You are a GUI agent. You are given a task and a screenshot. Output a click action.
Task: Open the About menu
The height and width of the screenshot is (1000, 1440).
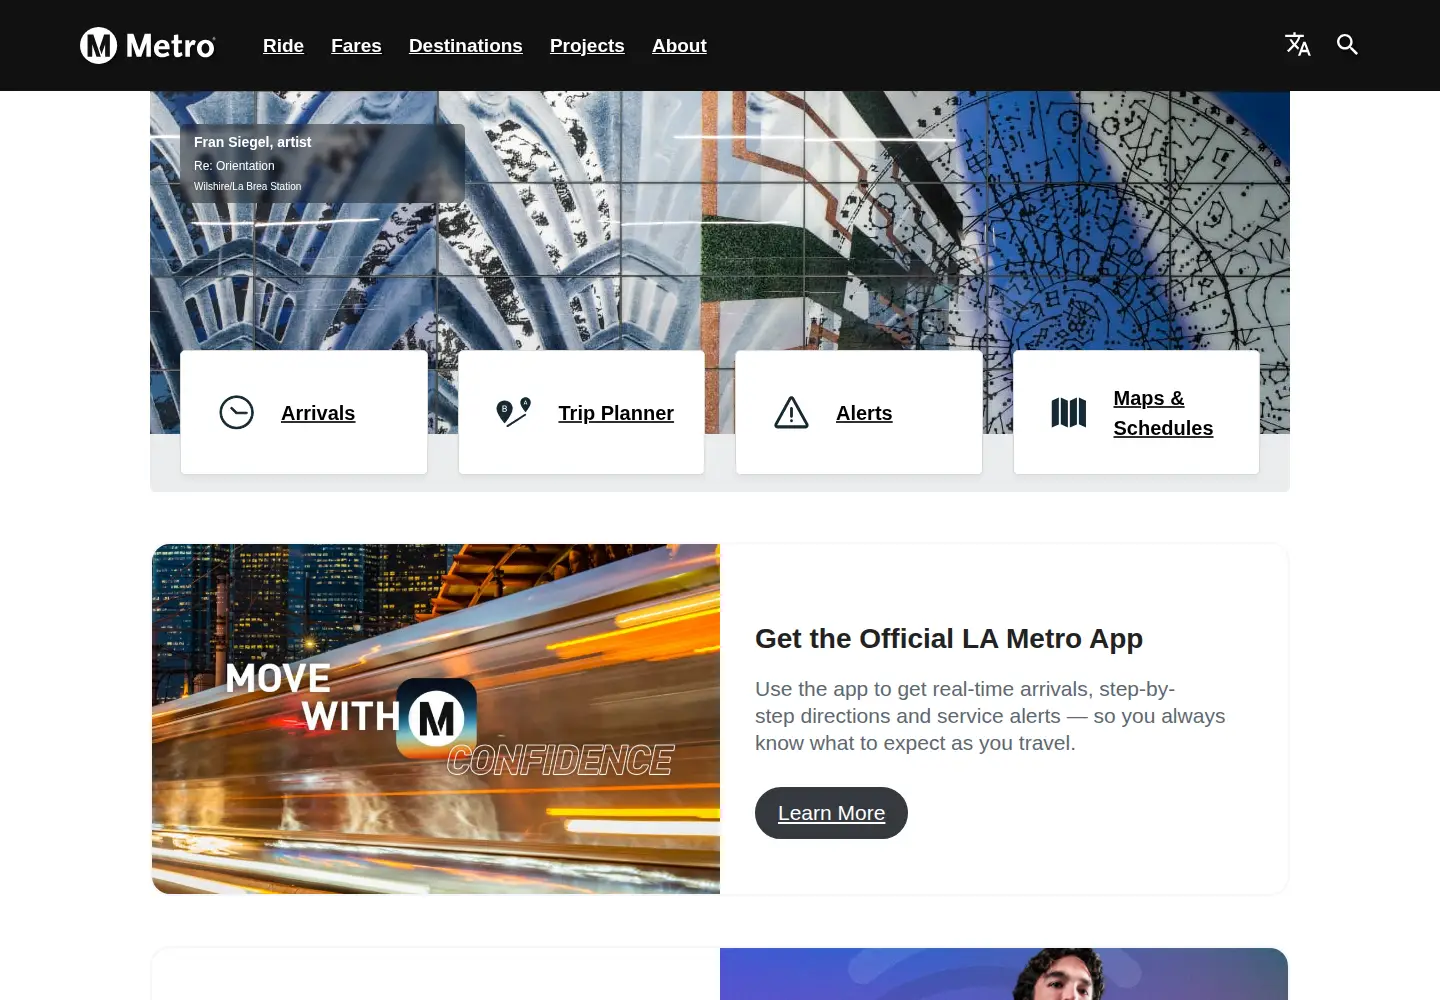click(679, 46)
